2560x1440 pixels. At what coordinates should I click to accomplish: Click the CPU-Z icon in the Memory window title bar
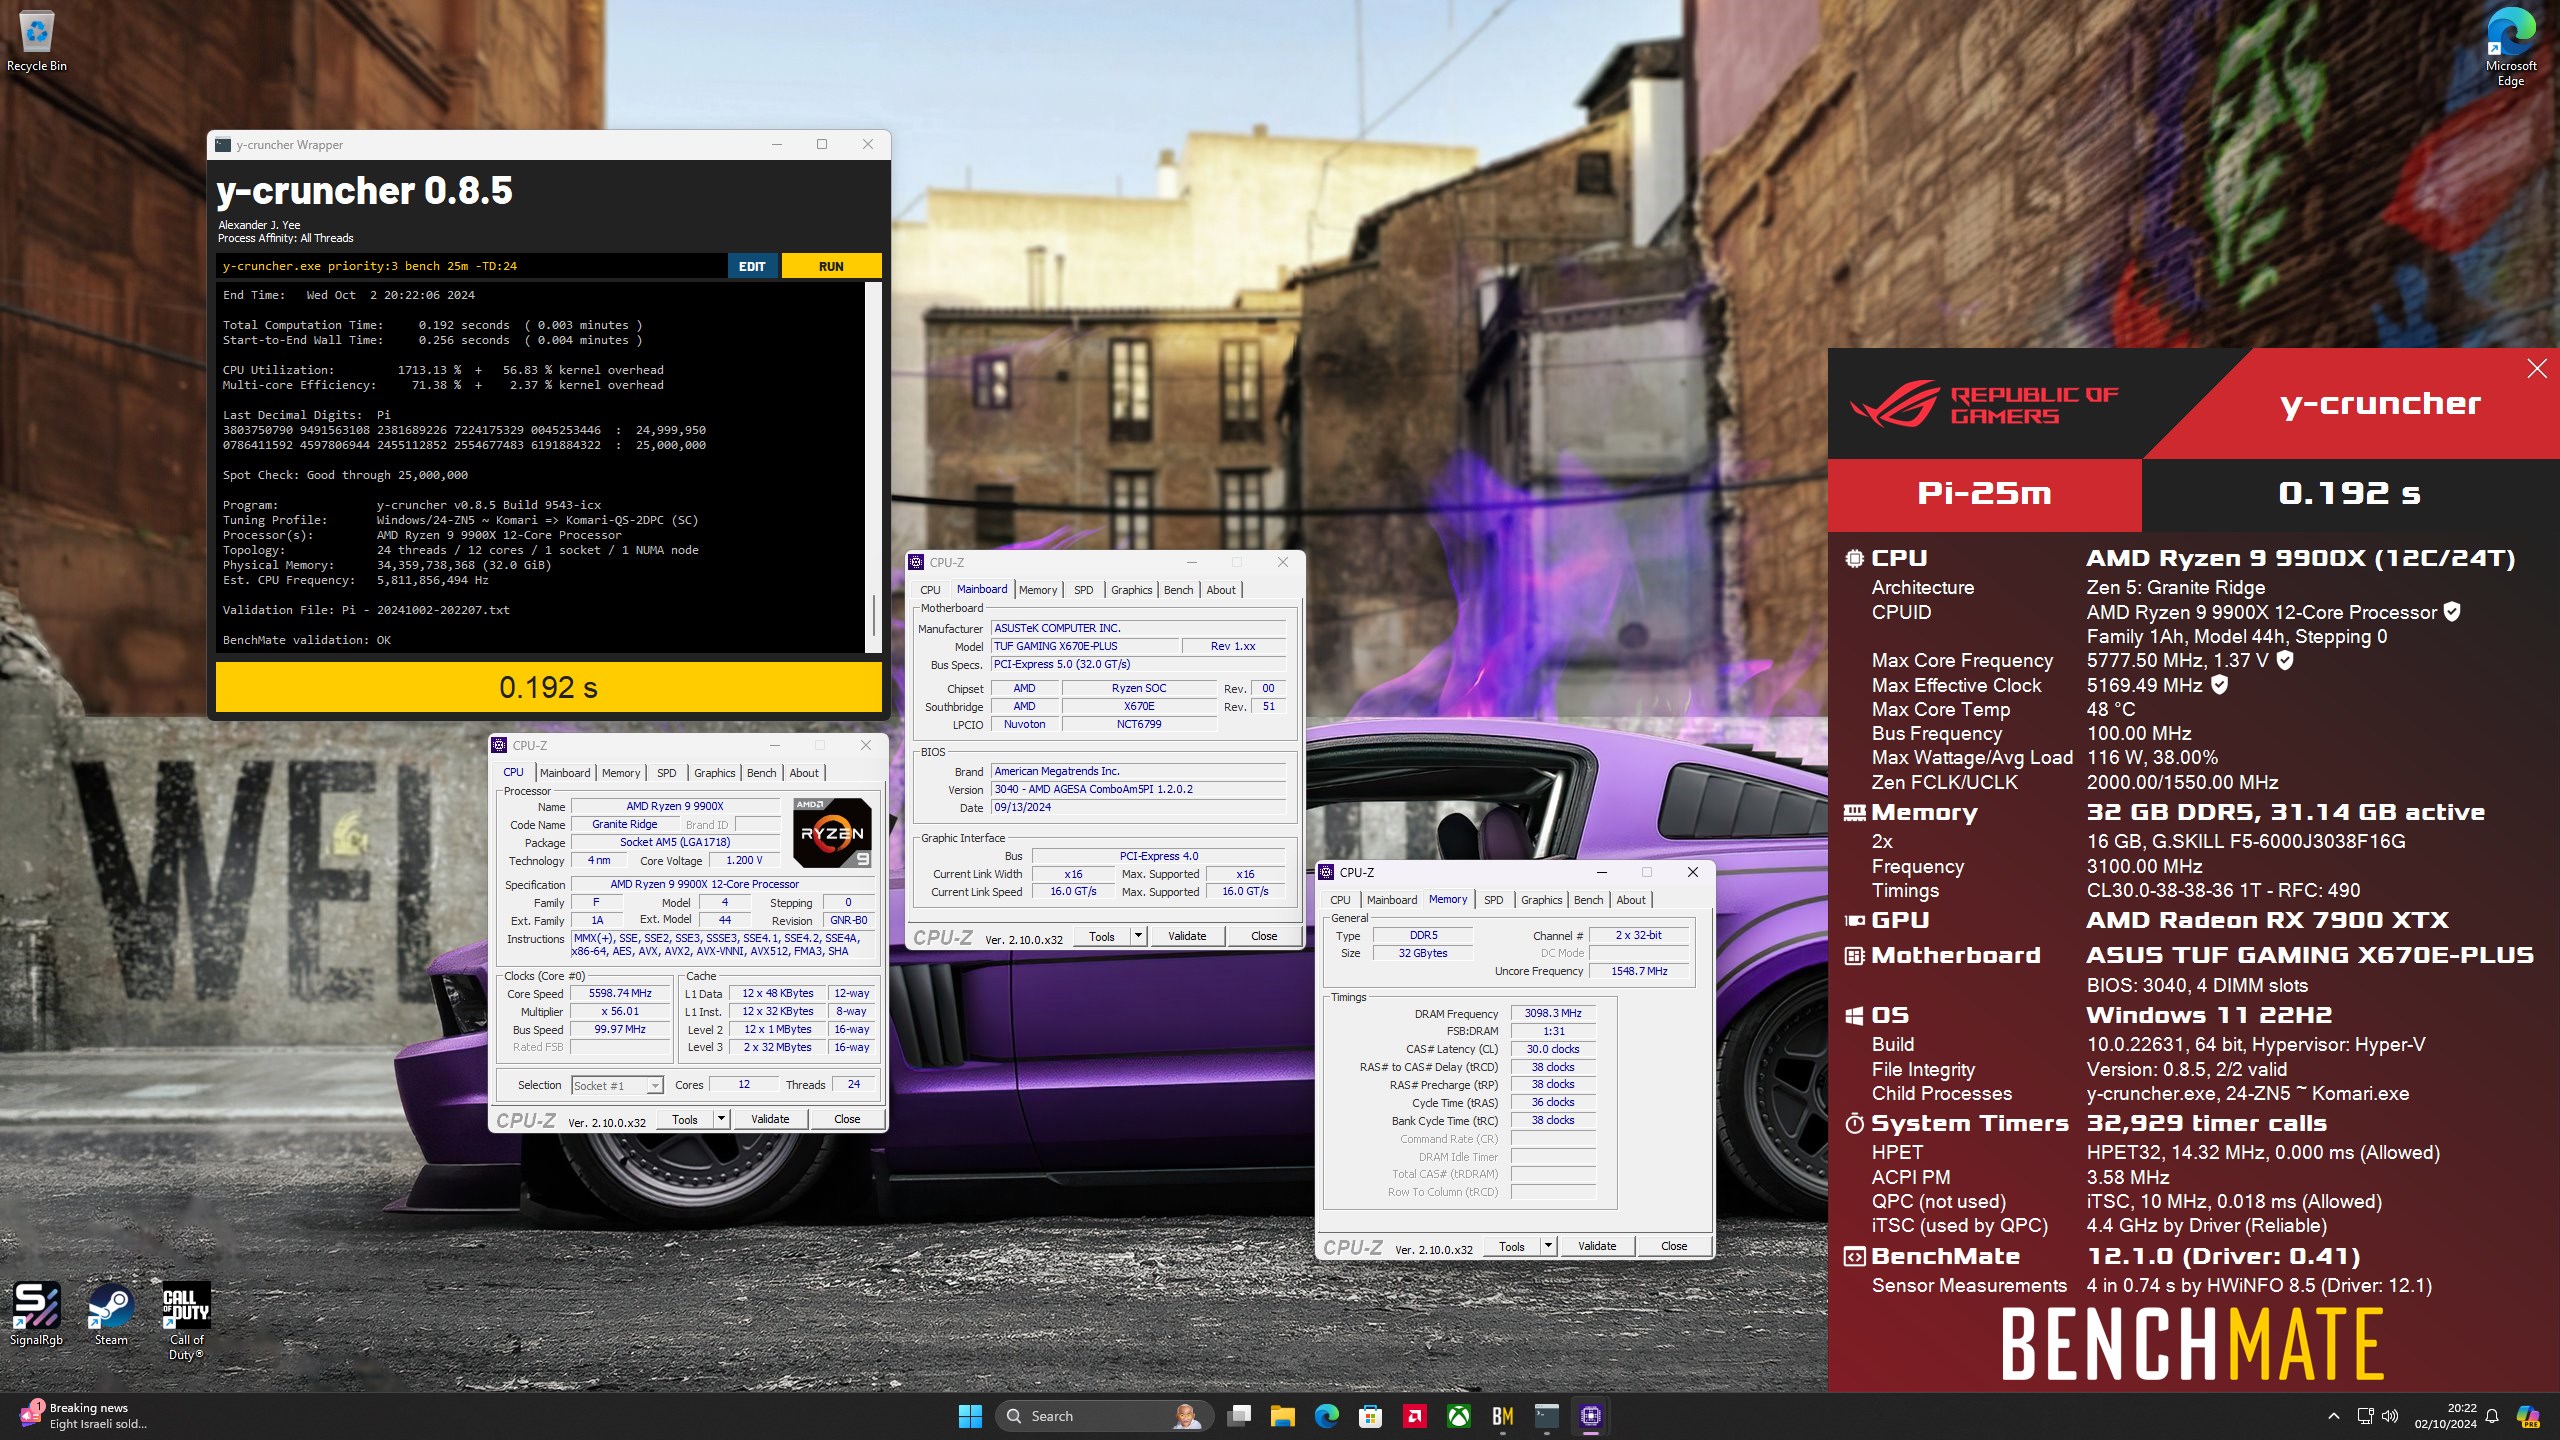pos(1327,873)
